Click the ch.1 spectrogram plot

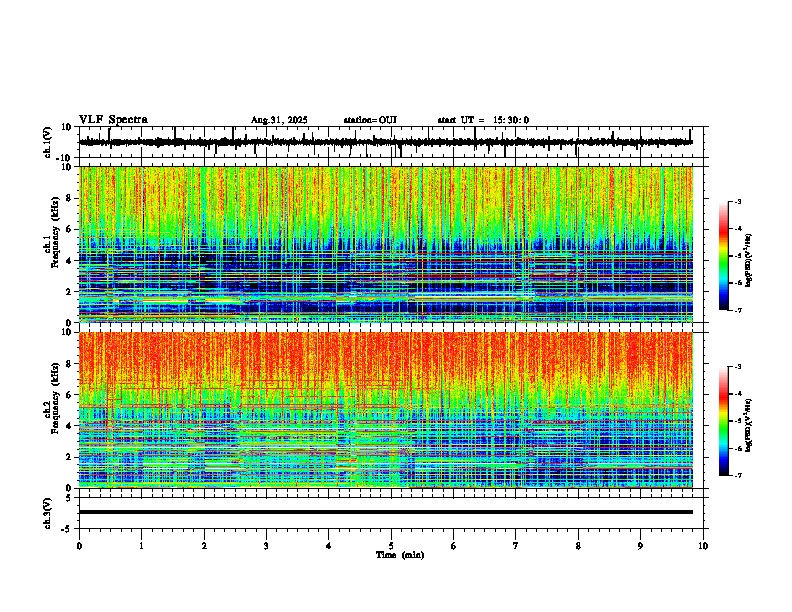386,244
